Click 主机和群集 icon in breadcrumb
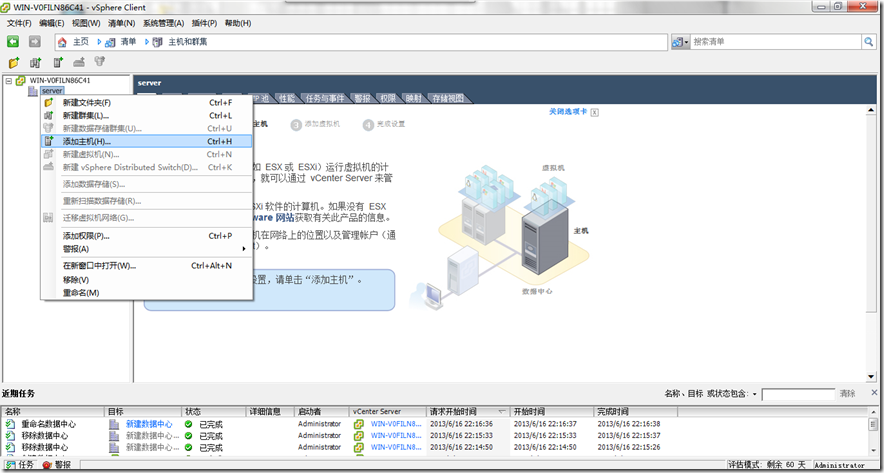Screen dimensions: 884x473 157,42
